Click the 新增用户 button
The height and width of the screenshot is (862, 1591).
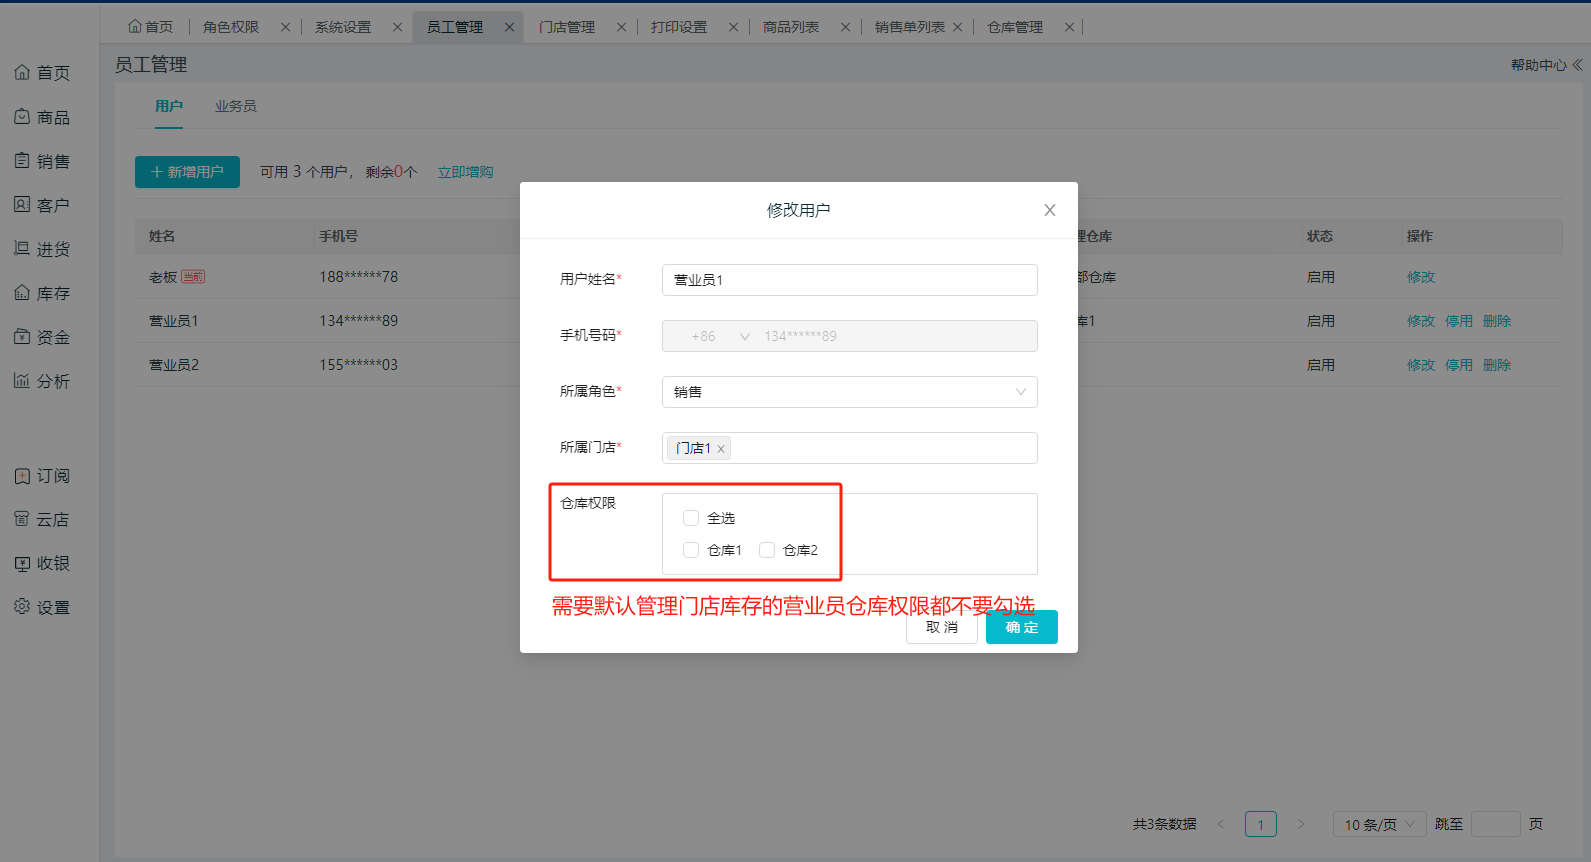click(187, 172)
